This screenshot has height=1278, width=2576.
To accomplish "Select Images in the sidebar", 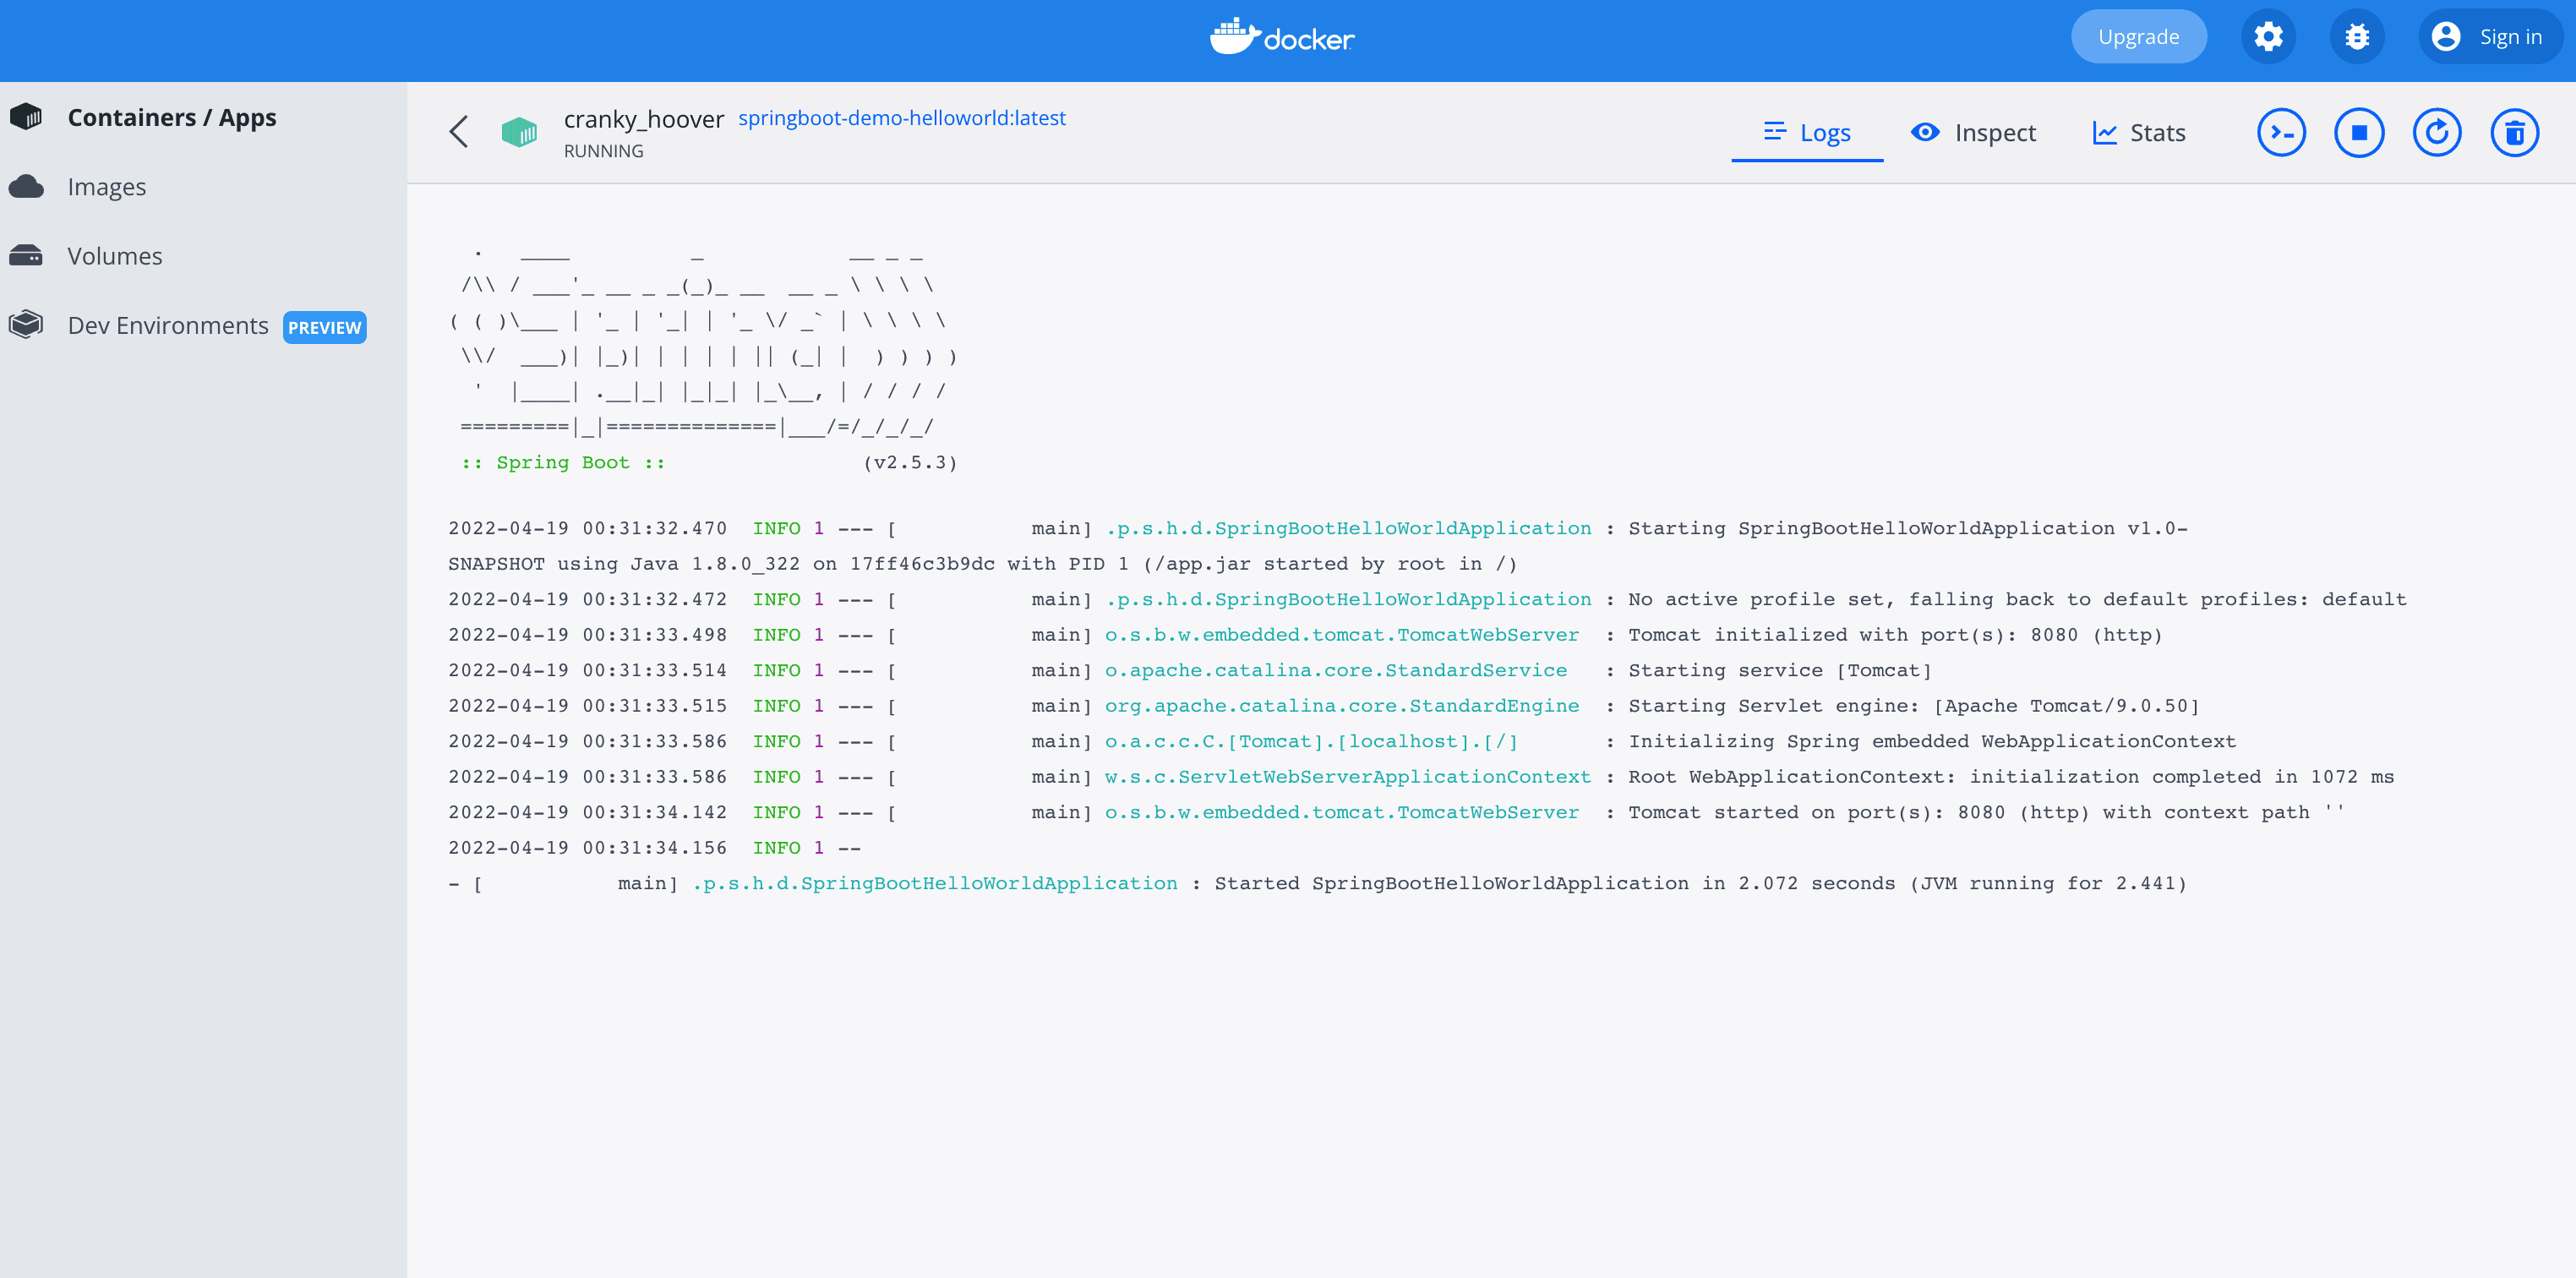I will tap(107, 187).
